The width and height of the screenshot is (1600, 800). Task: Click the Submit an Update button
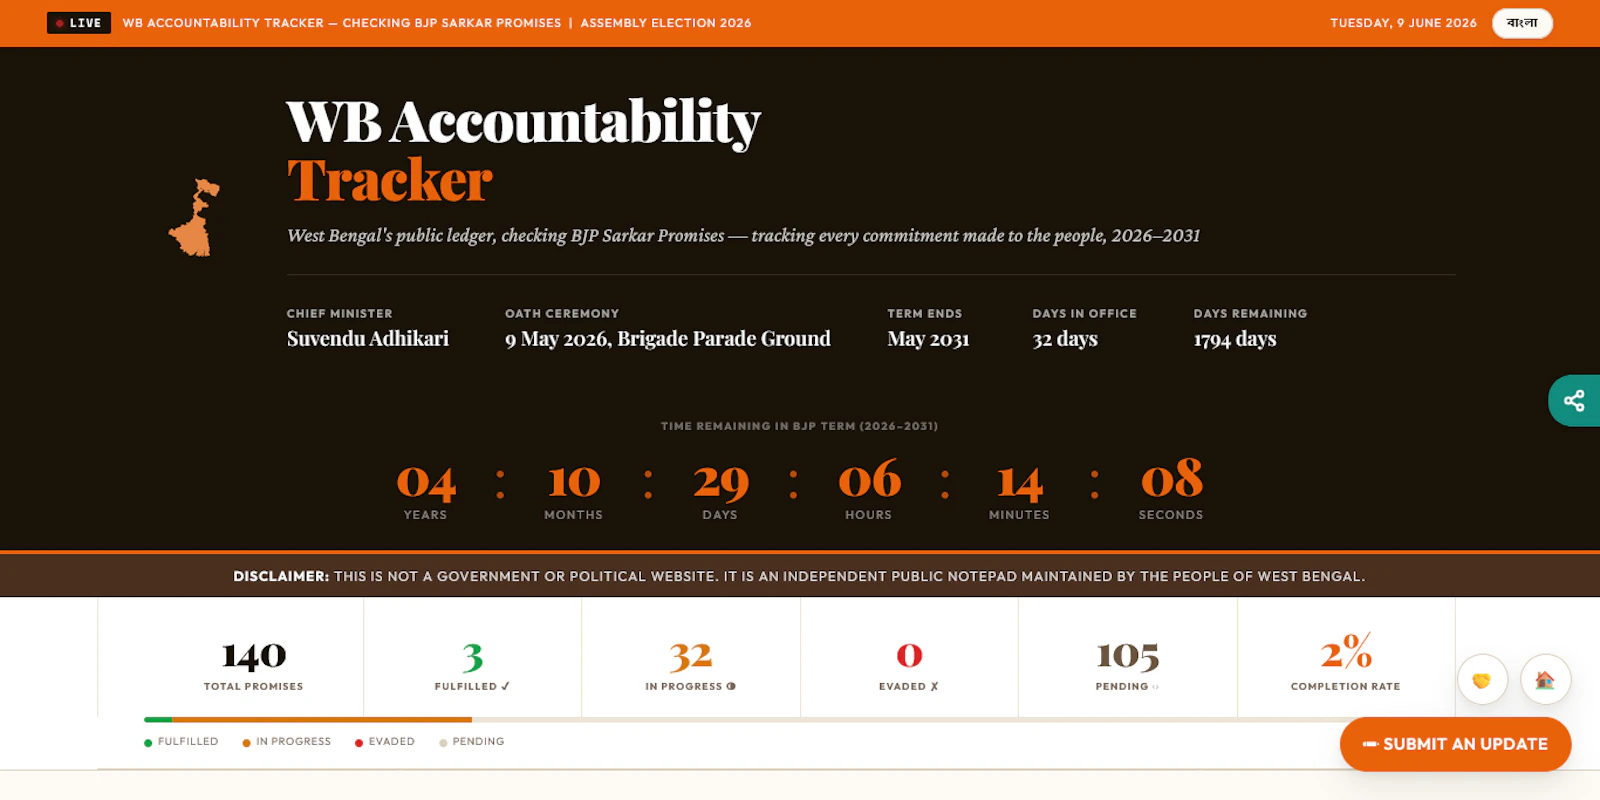point(1455,744)
